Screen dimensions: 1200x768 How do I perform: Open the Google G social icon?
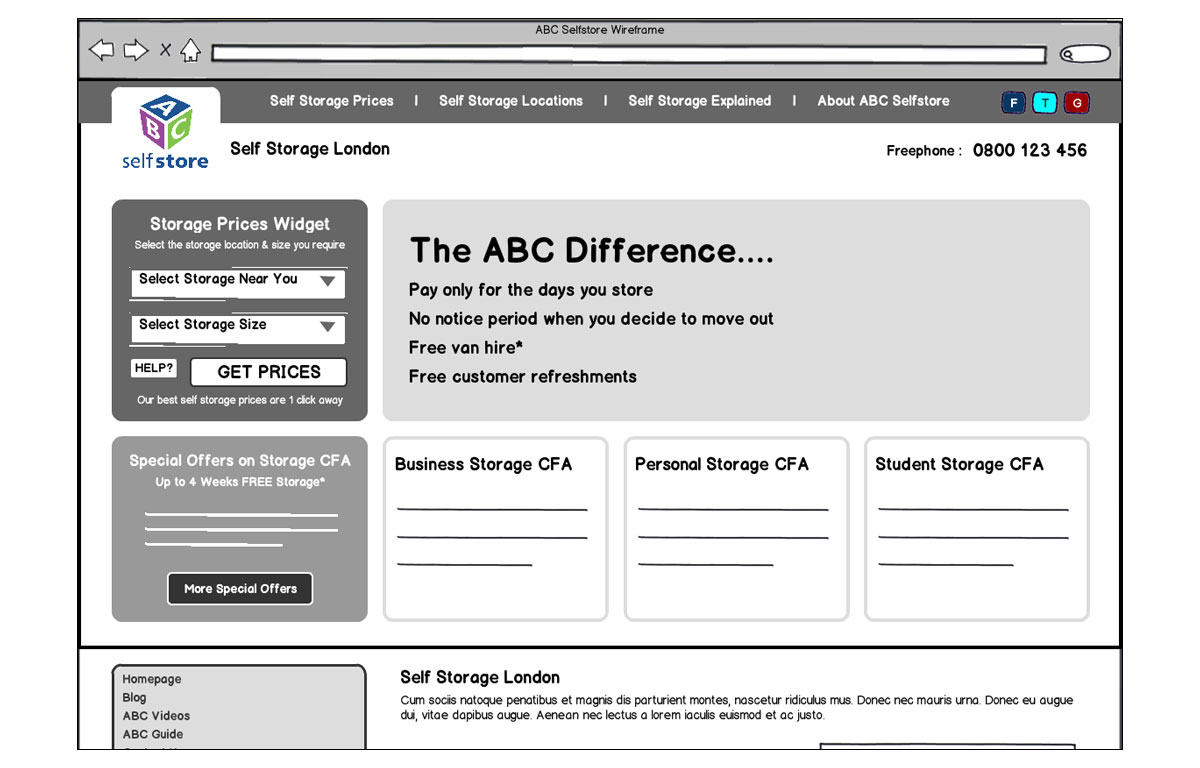pos(1077,102)
